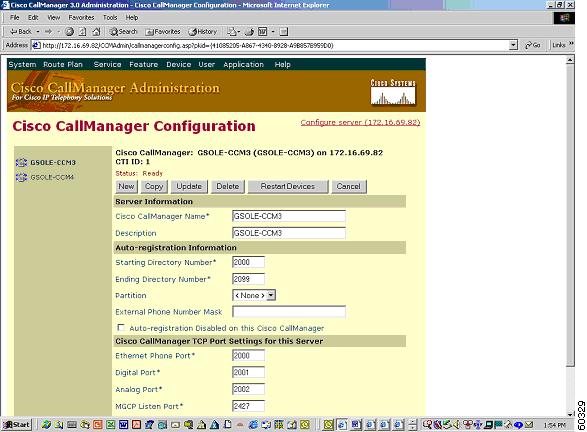Open the Search pane from the toolbar
This screenshot has width=587, height=432.
click(124, 32)
